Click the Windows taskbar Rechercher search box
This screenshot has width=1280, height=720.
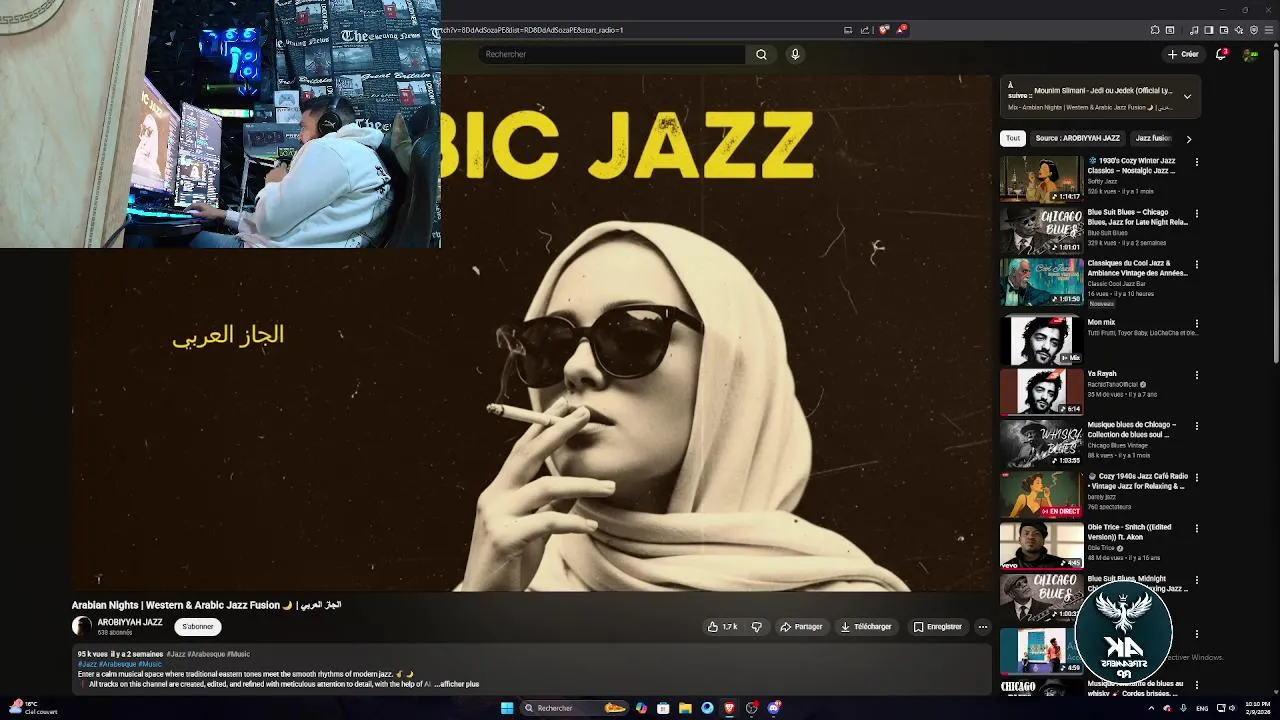(575, 708)
